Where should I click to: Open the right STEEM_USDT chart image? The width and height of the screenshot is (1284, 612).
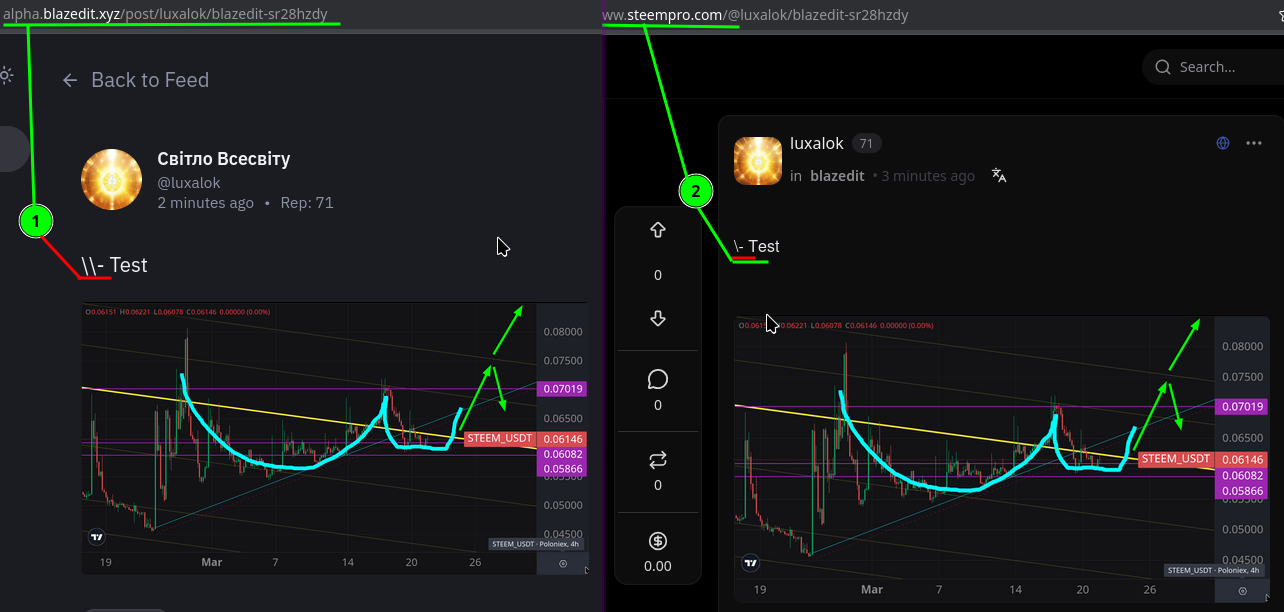1001,459
